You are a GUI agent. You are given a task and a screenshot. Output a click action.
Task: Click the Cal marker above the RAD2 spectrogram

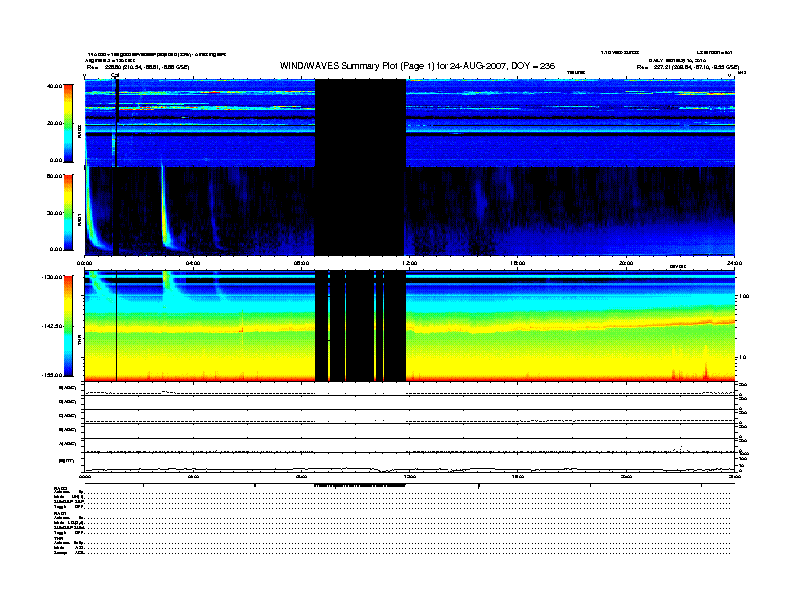tap(115, 76)
